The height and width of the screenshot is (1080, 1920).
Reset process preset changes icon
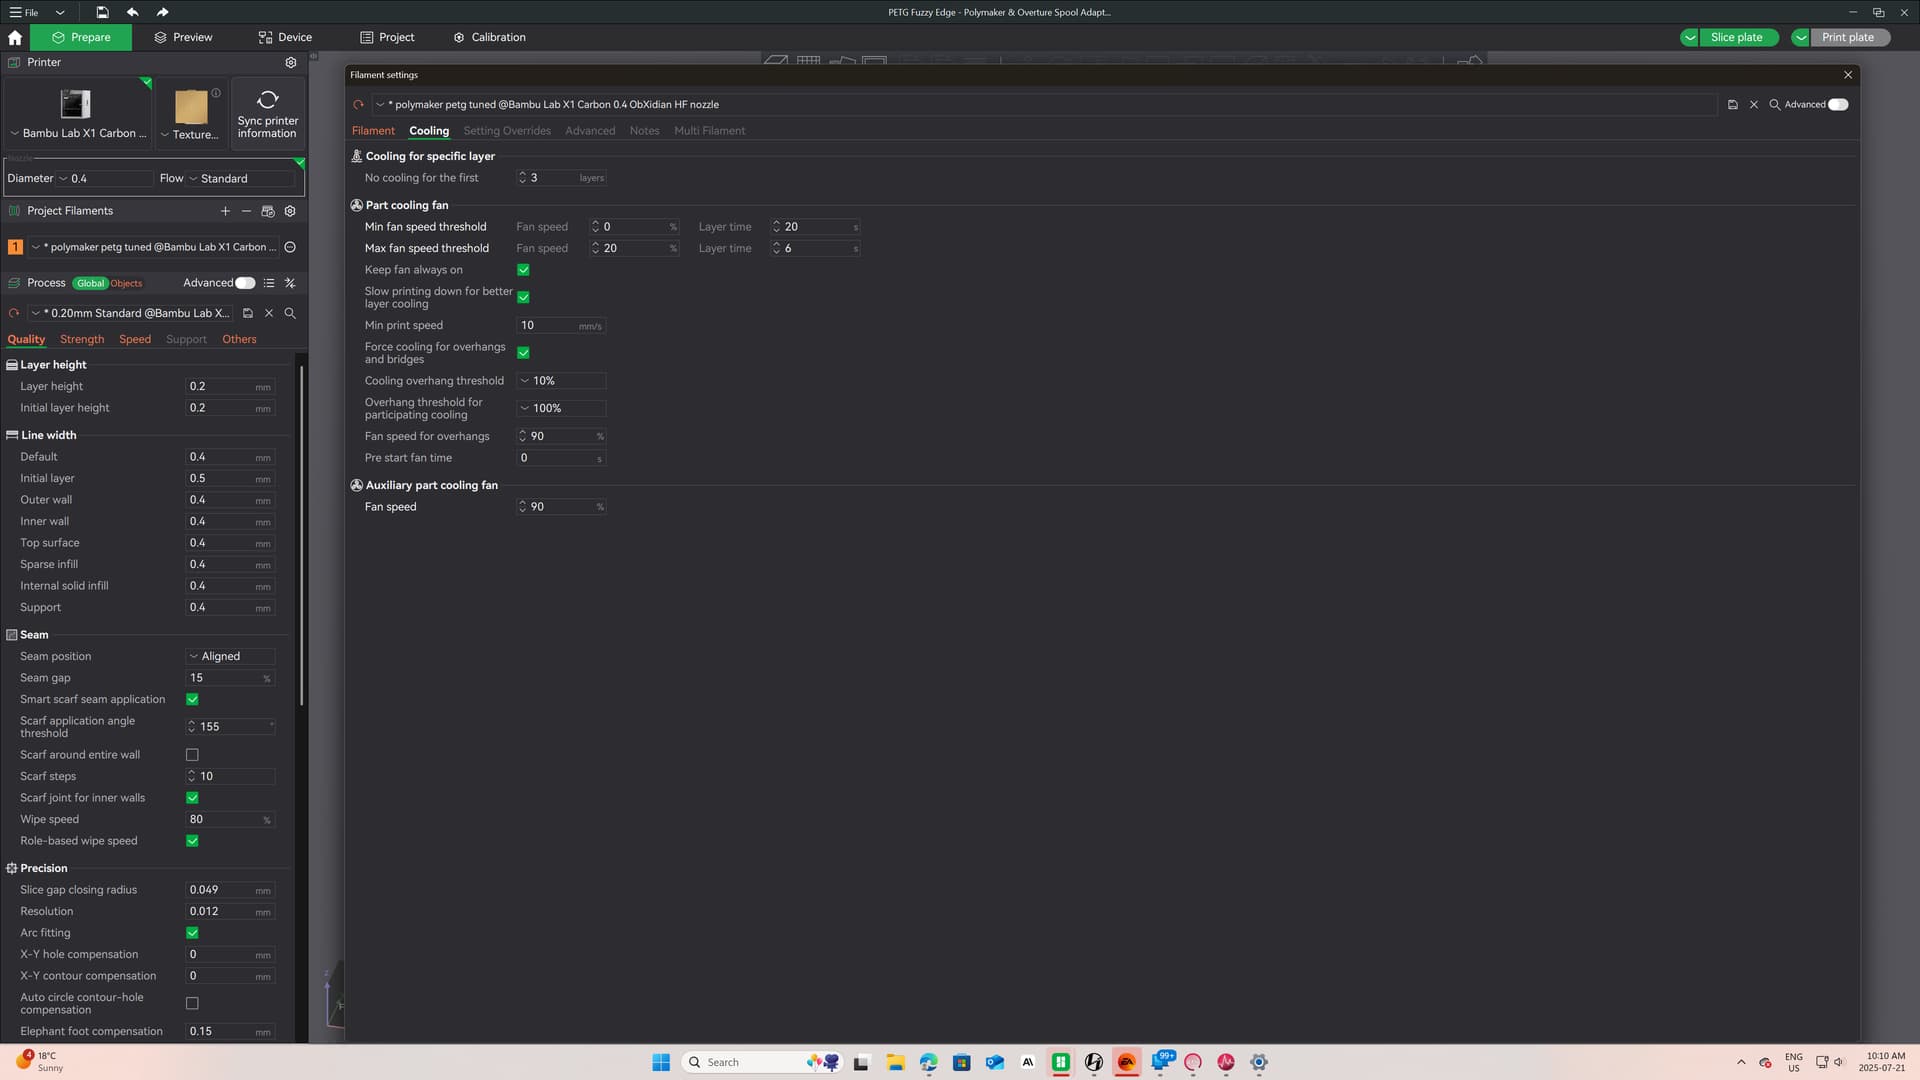[14, 313]
